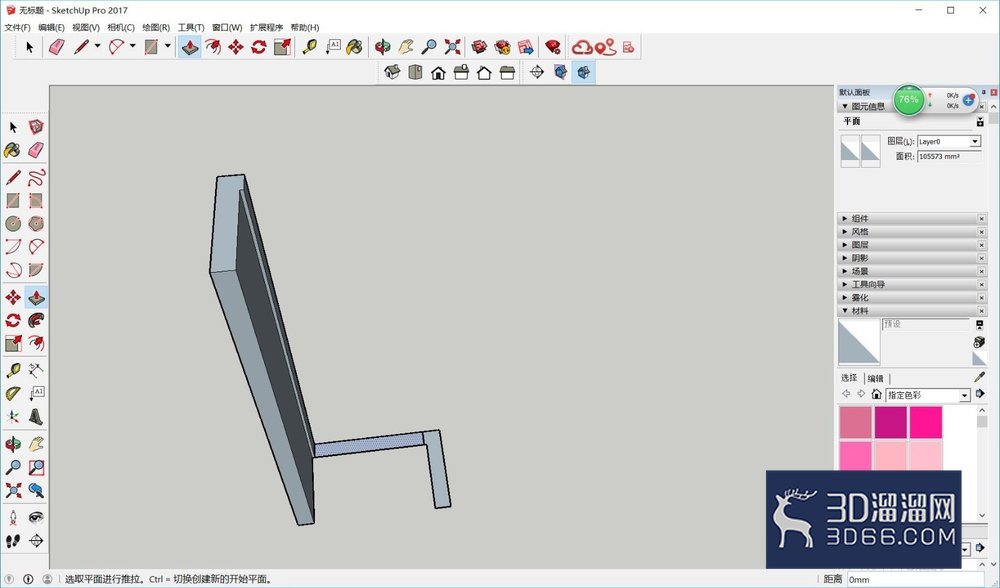Select the arrow Select tool in top toolbar
Screen dimensions: 1000x588
pos(29,47)
